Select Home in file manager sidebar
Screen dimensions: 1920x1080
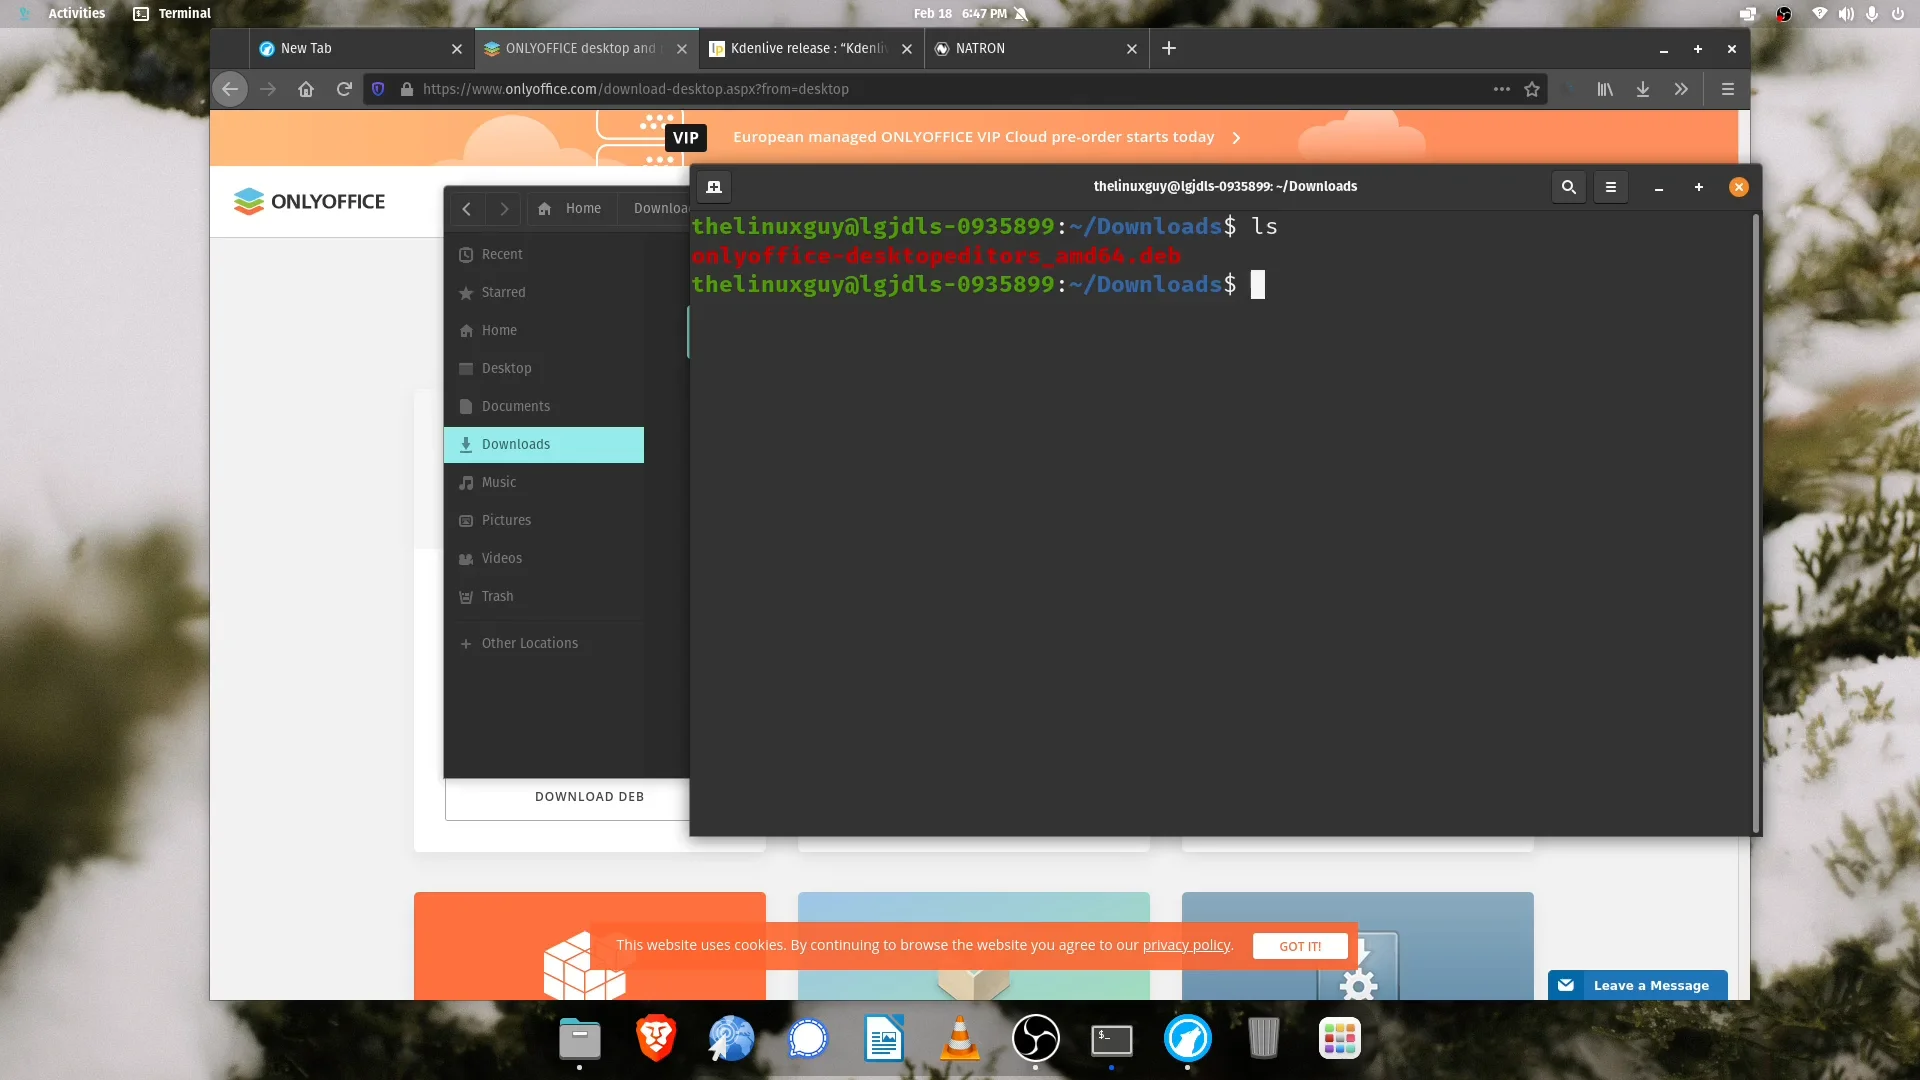[544, 331]
